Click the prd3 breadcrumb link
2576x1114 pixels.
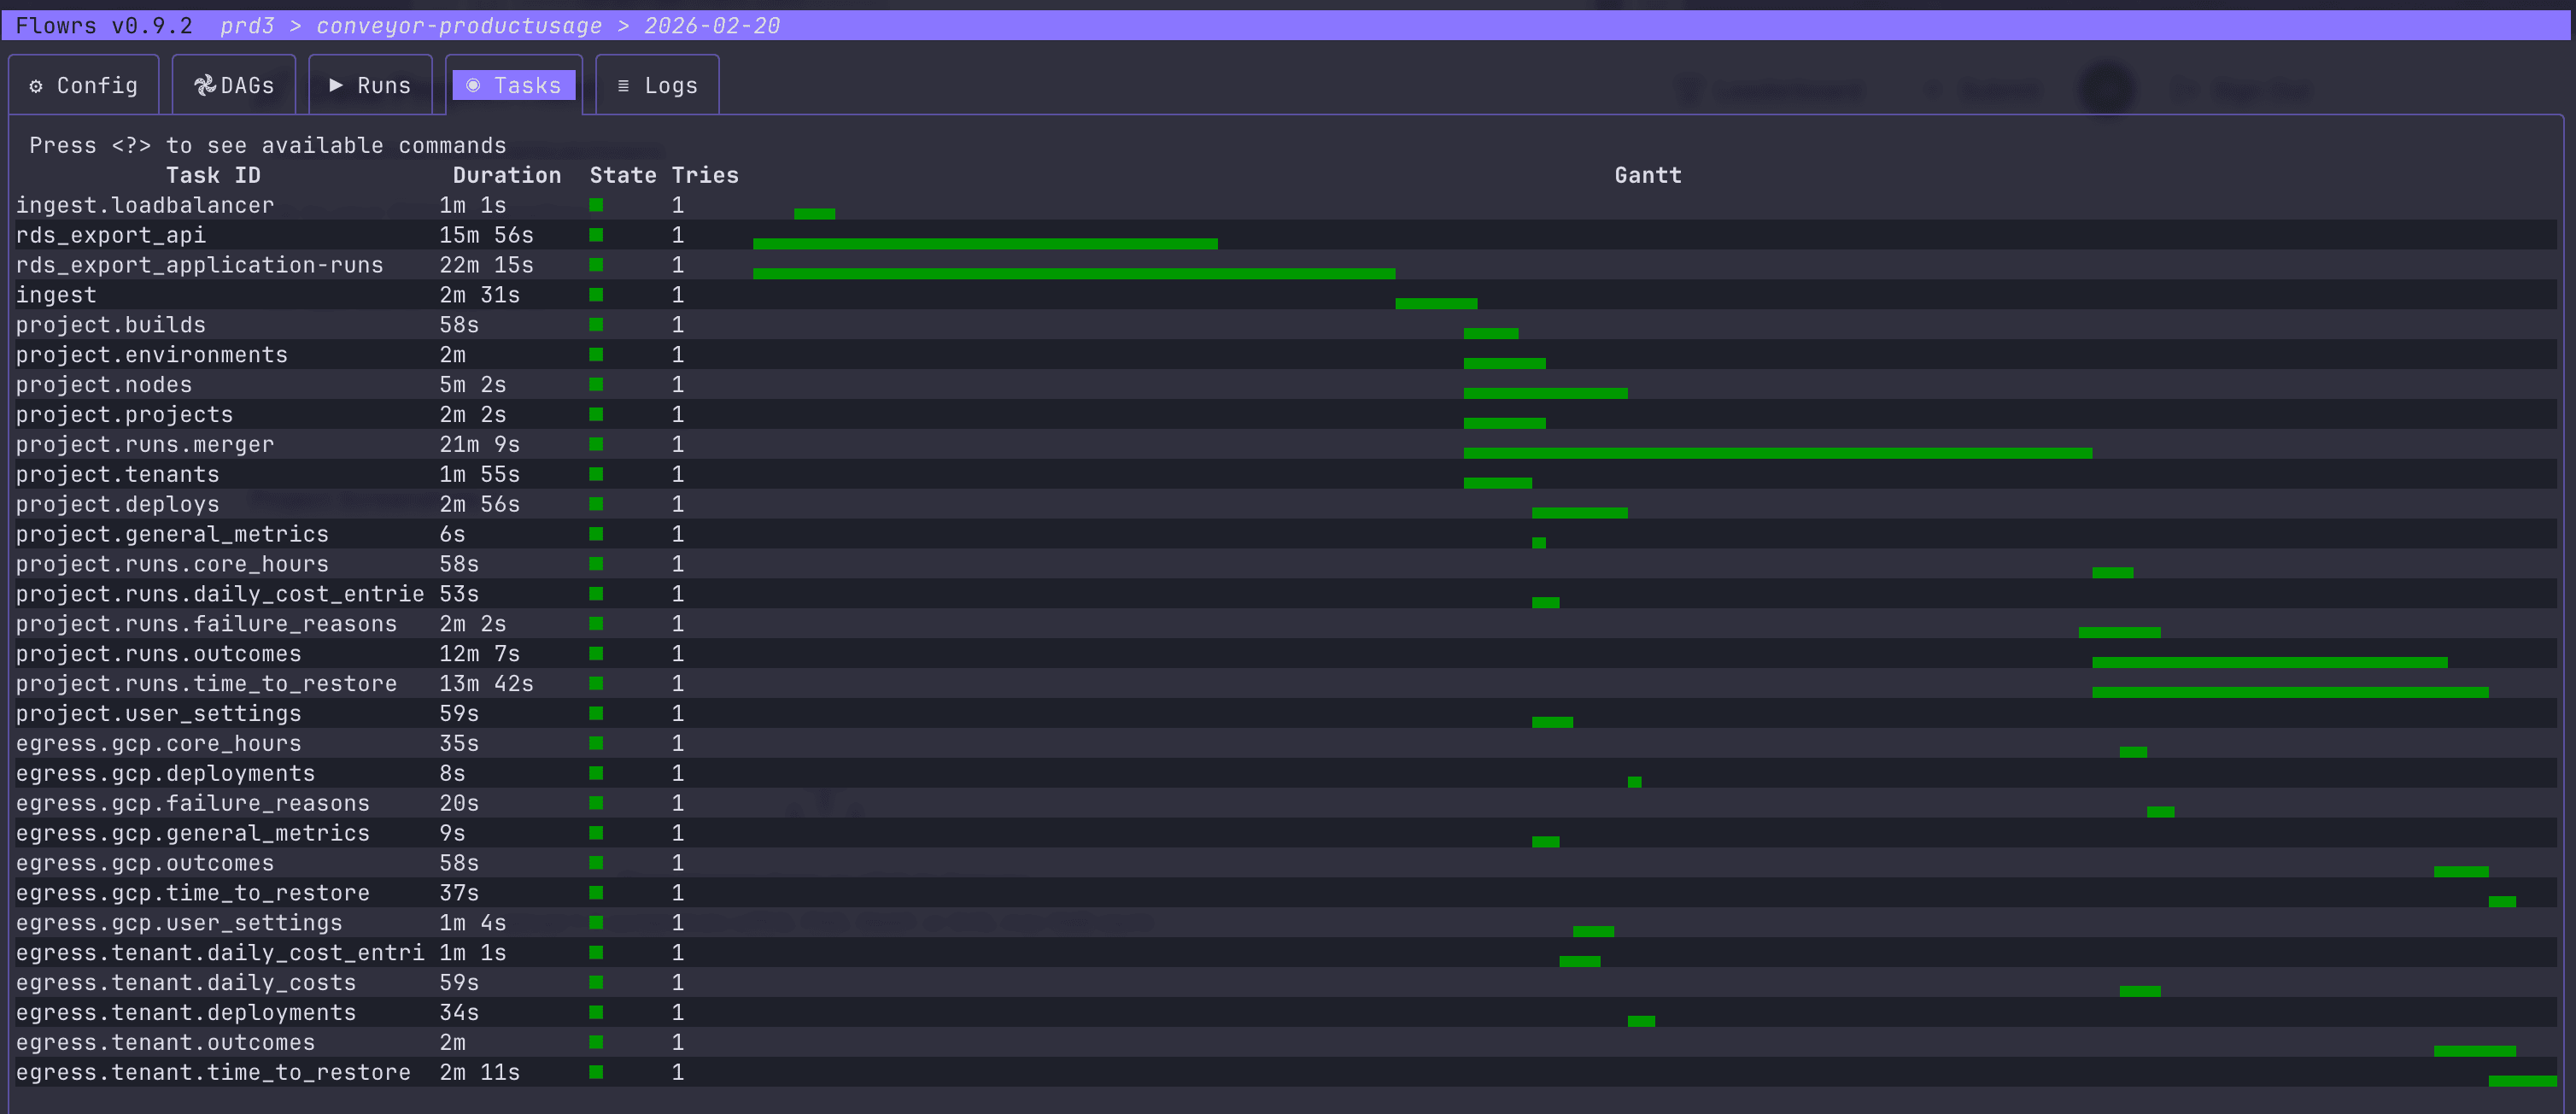[248, 25]
